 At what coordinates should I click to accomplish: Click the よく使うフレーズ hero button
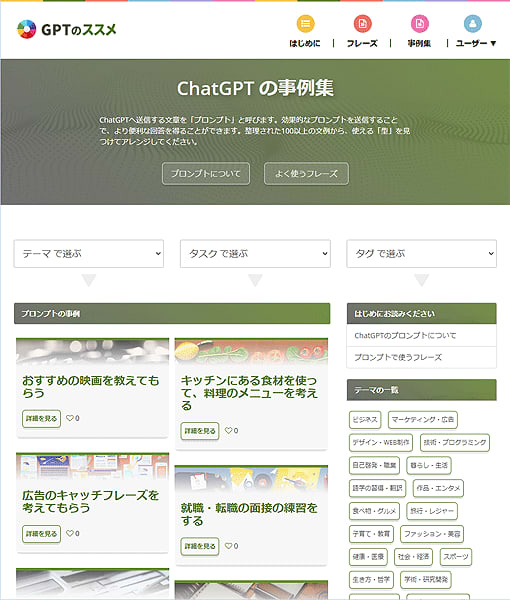306,174
